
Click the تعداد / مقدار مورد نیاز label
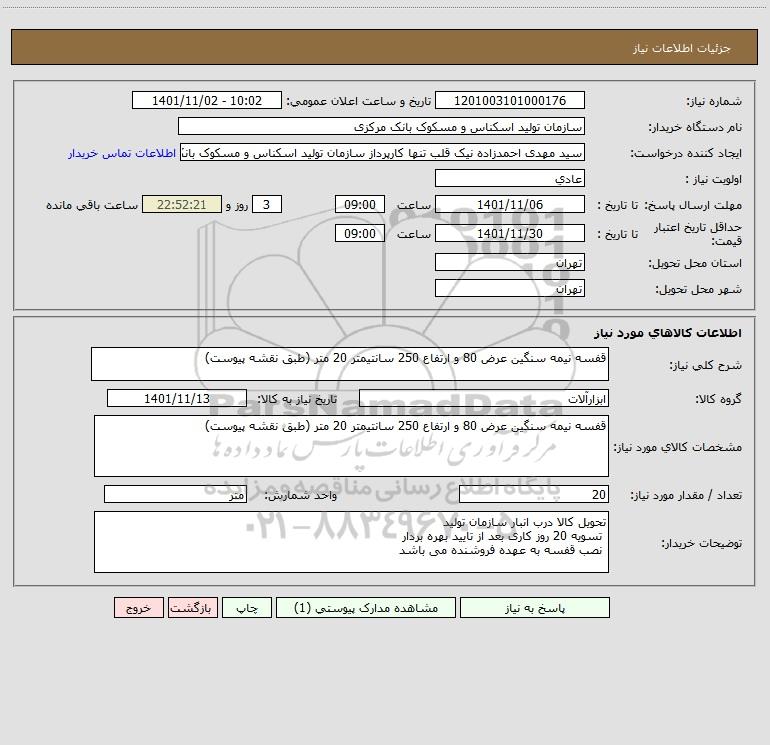(x=686, y=496)
